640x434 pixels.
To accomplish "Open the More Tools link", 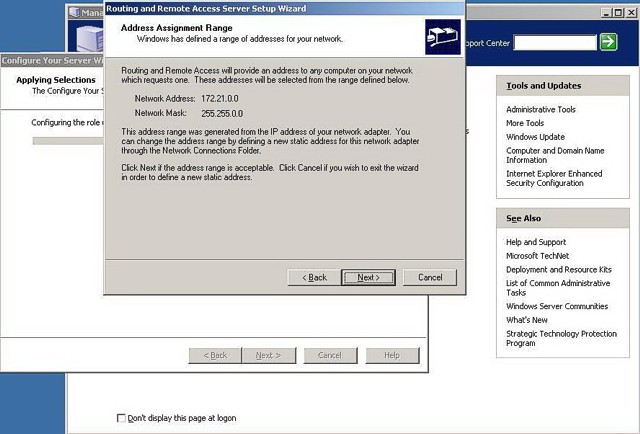I will 525,123.
